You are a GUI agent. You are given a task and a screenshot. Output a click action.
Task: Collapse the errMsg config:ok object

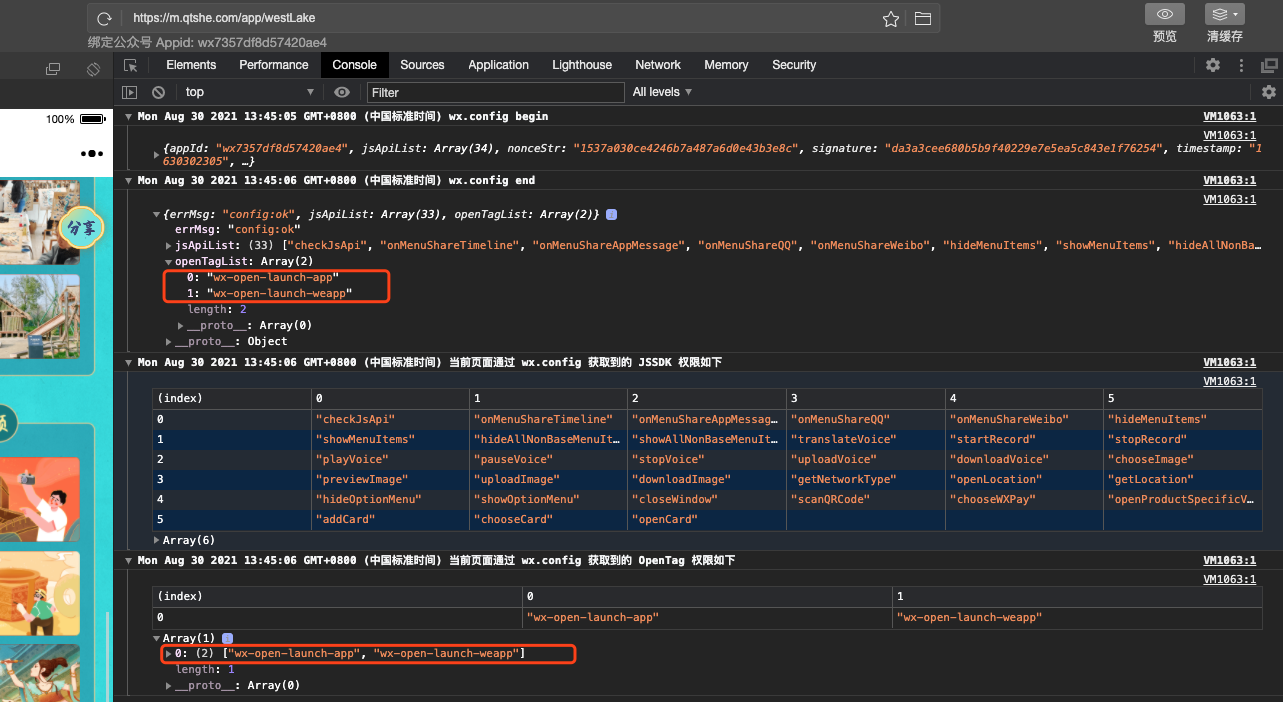click(156, 215)
